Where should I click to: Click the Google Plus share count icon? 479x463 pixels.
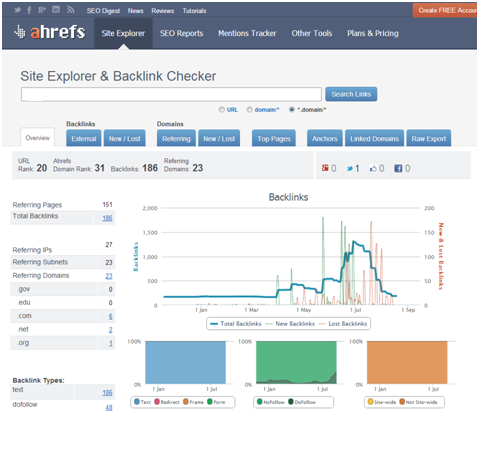(325, 168)
